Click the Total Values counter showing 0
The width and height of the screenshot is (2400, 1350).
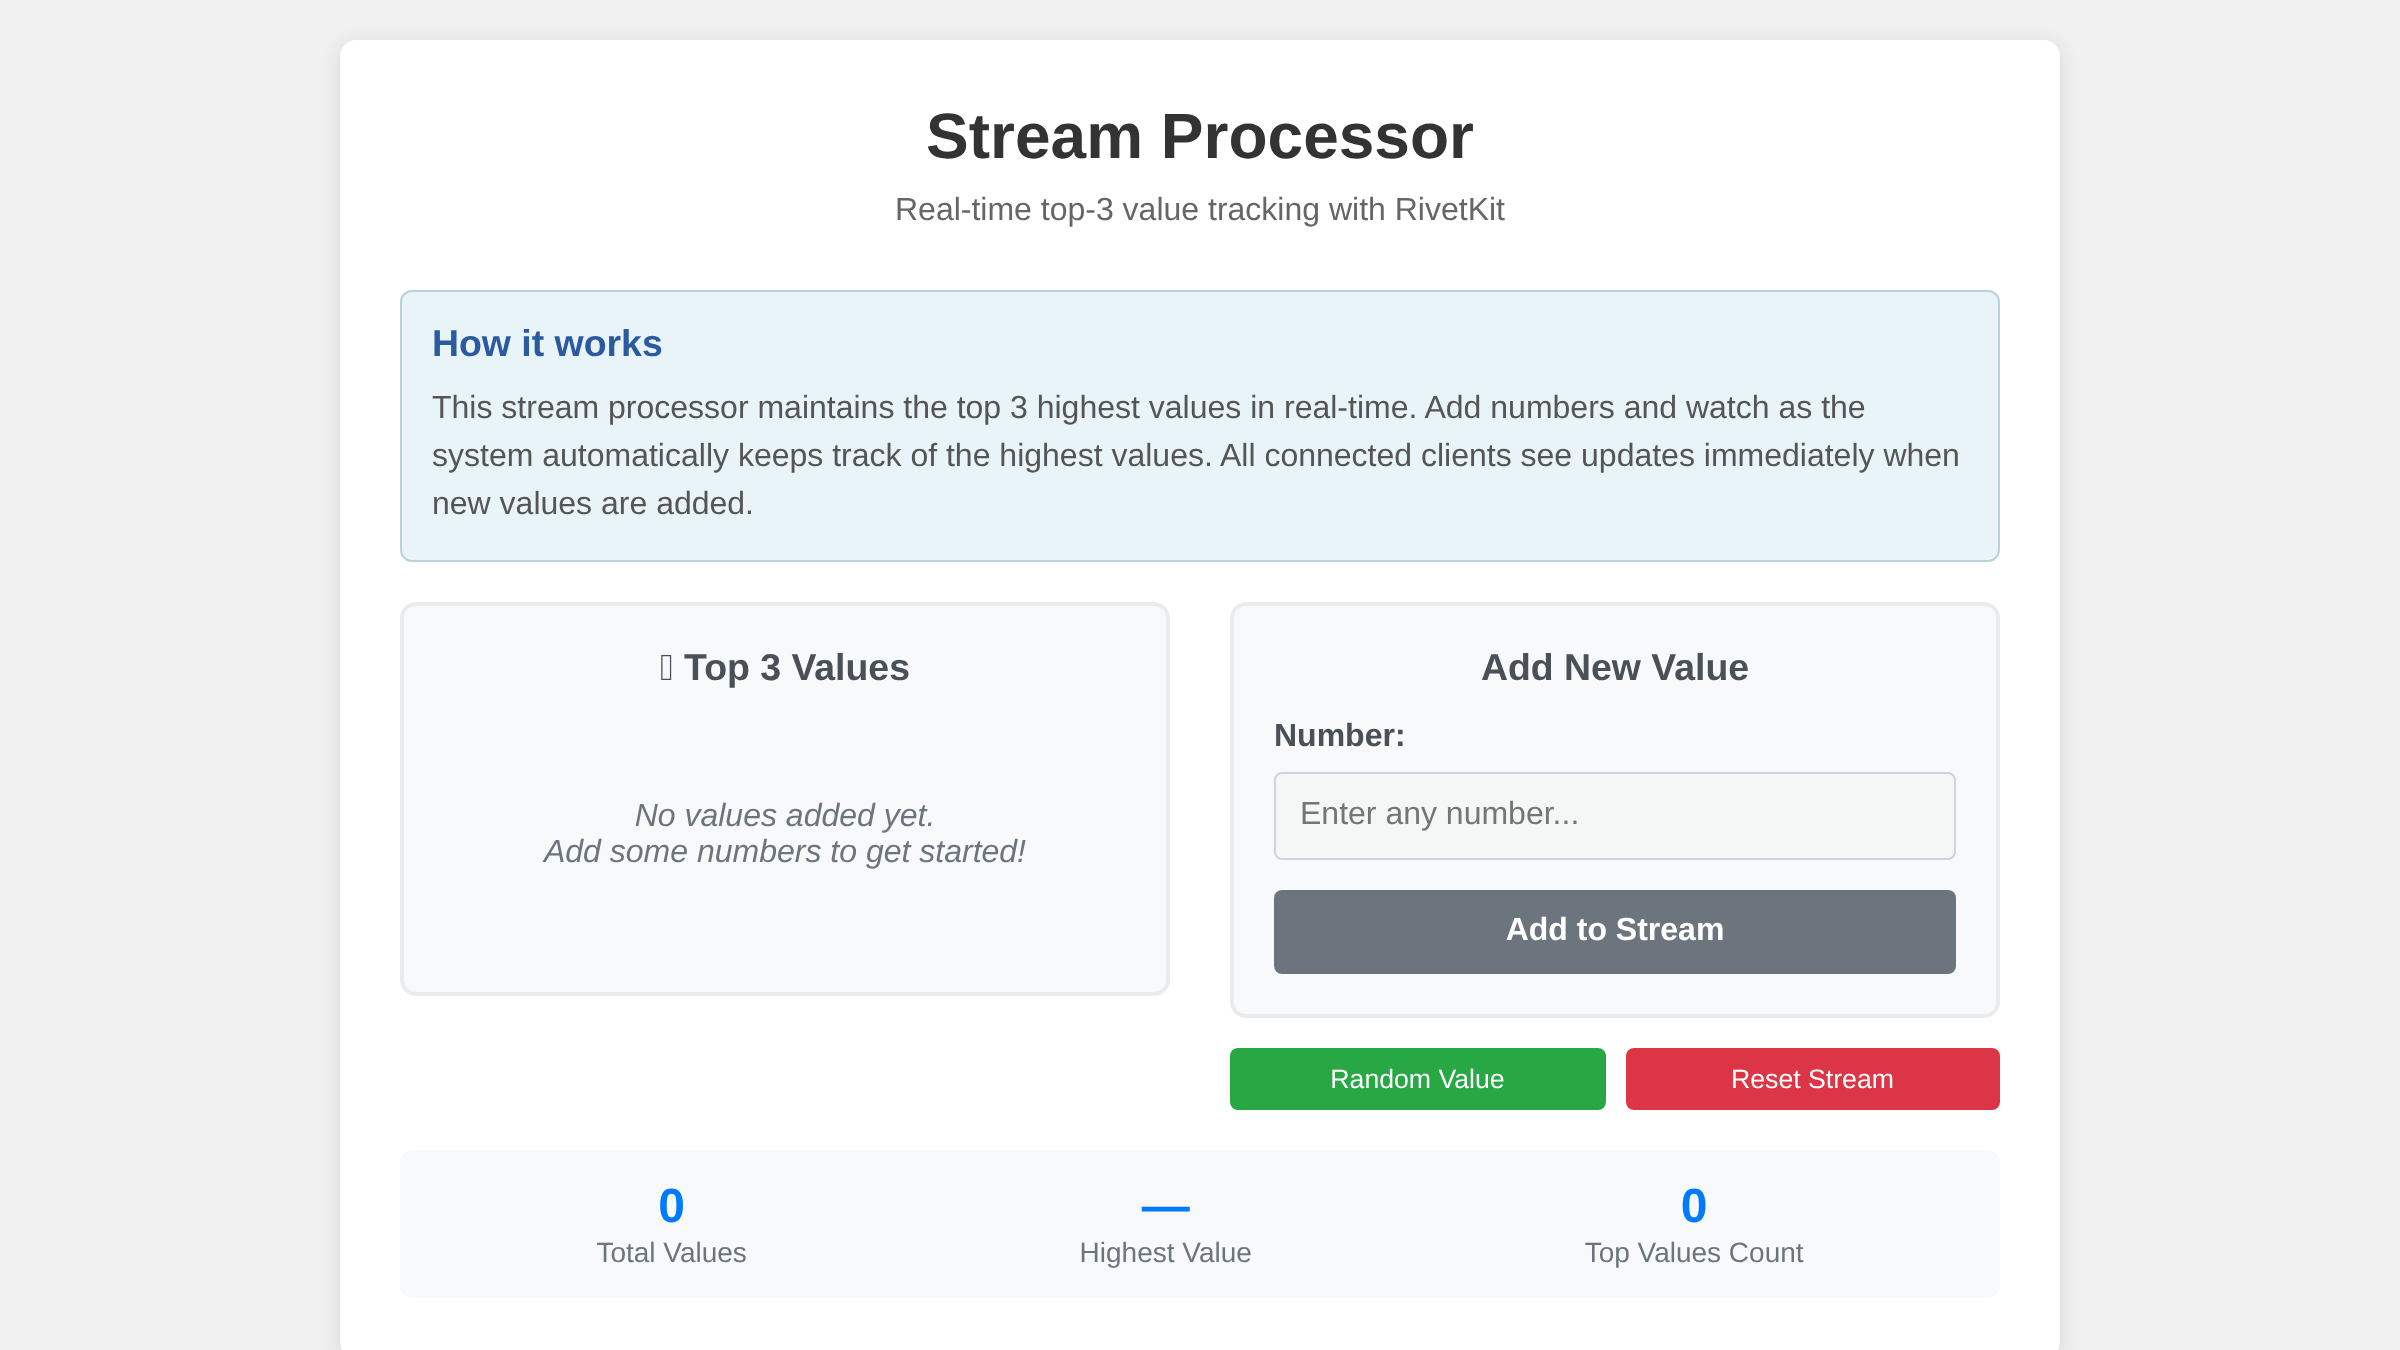pyautogui.click(x=671, y=1206)
